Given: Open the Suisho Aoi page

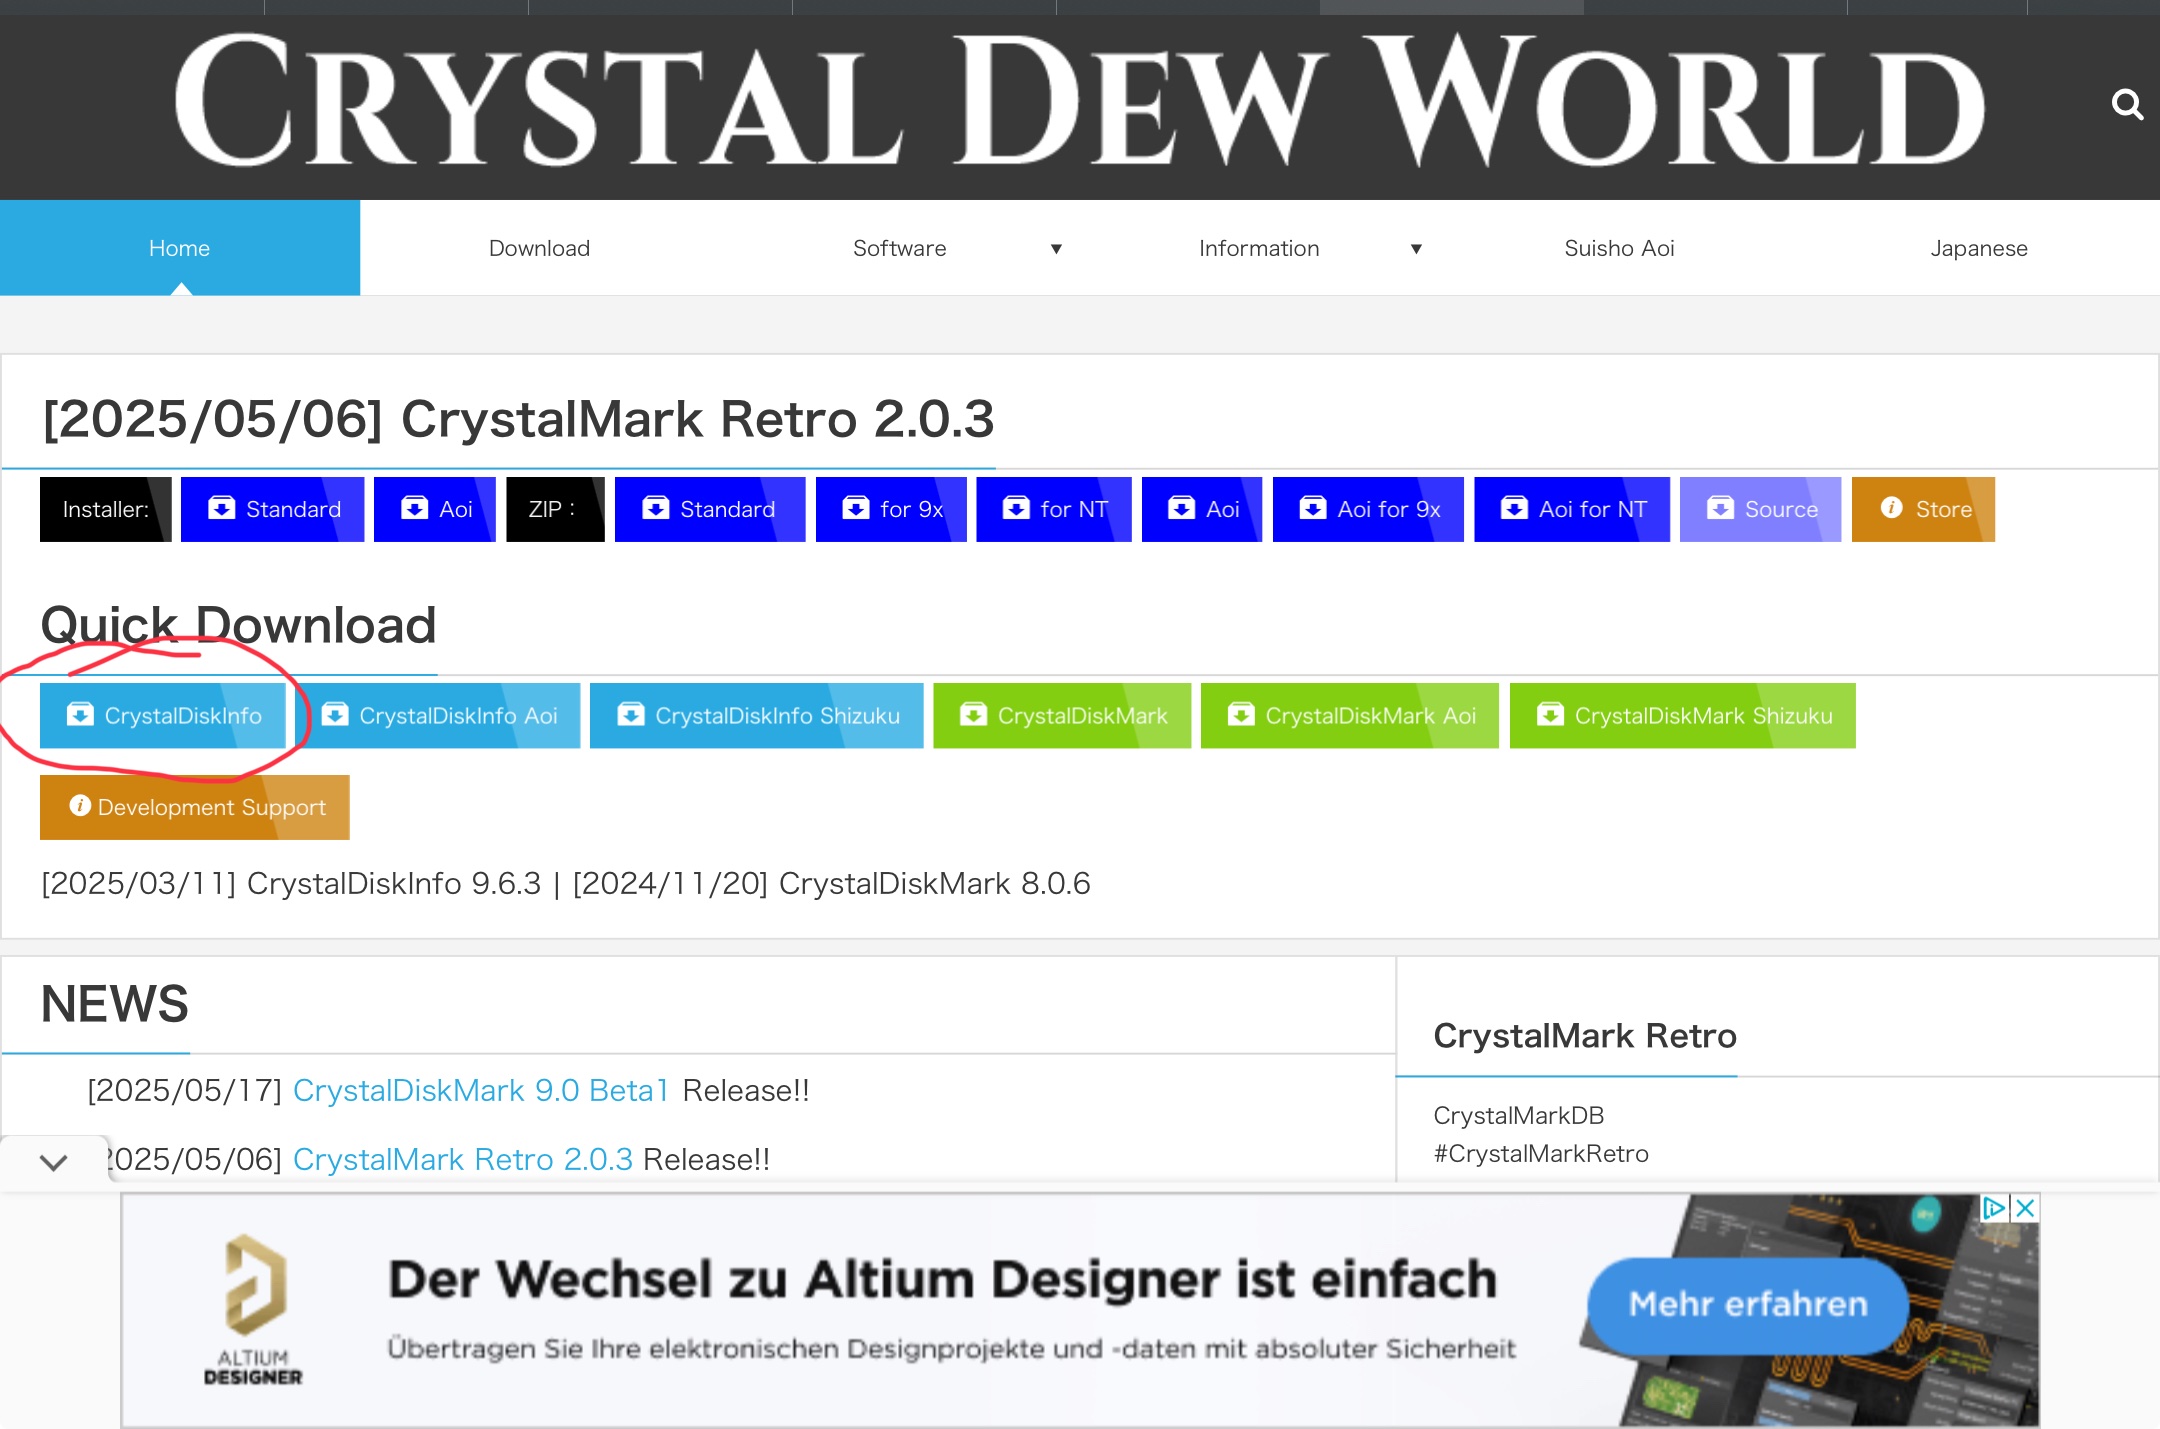Looking at the screenshot, I should [x=1619, y=249].
